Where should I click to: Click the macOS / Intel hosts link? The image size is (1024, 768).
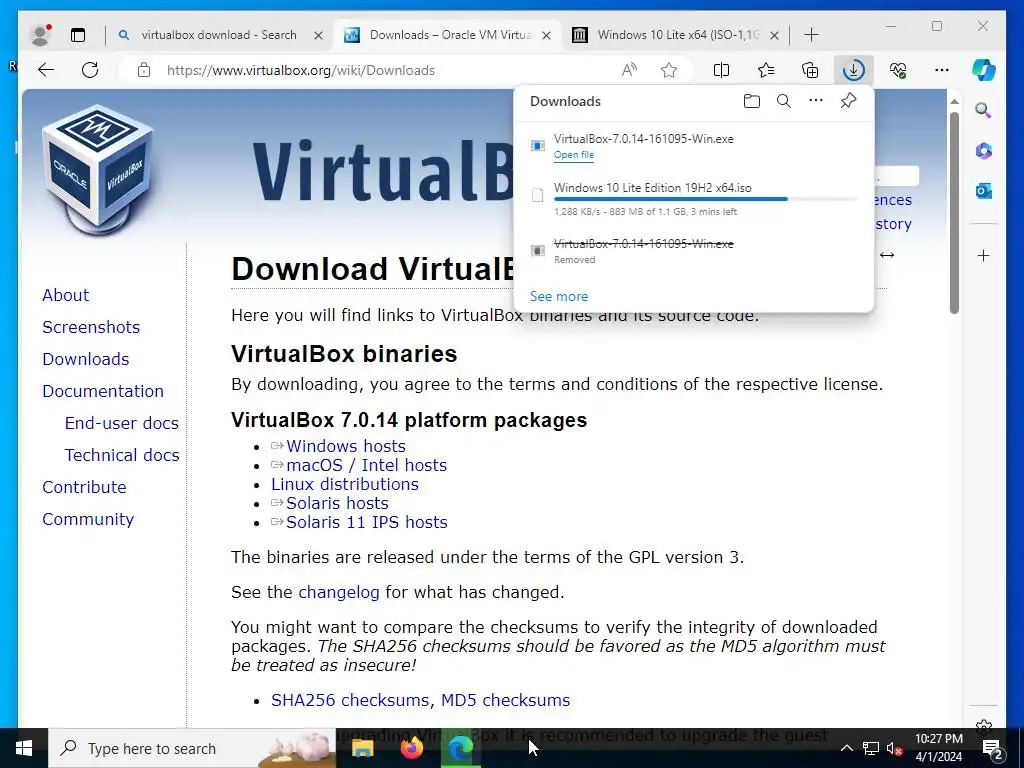(366, 465)
